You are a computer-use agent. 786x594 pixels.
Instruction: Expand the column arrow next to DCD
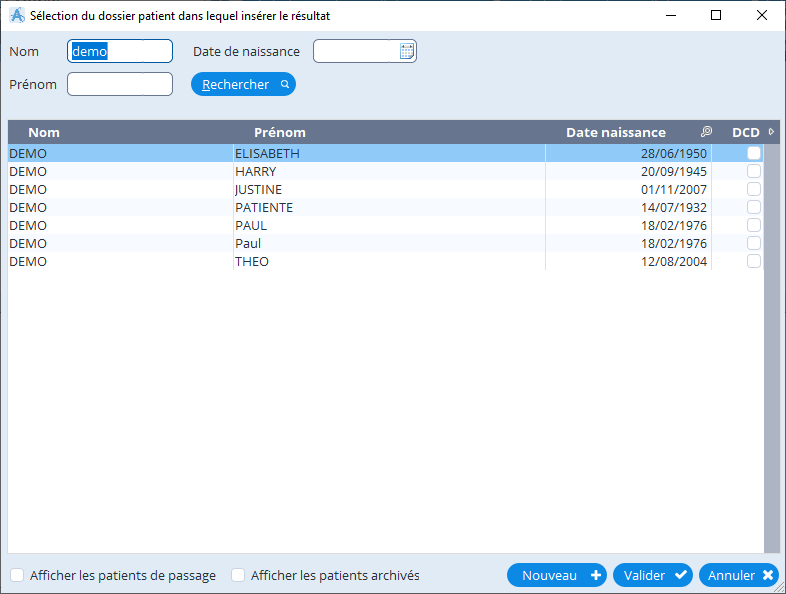point(771,132)
